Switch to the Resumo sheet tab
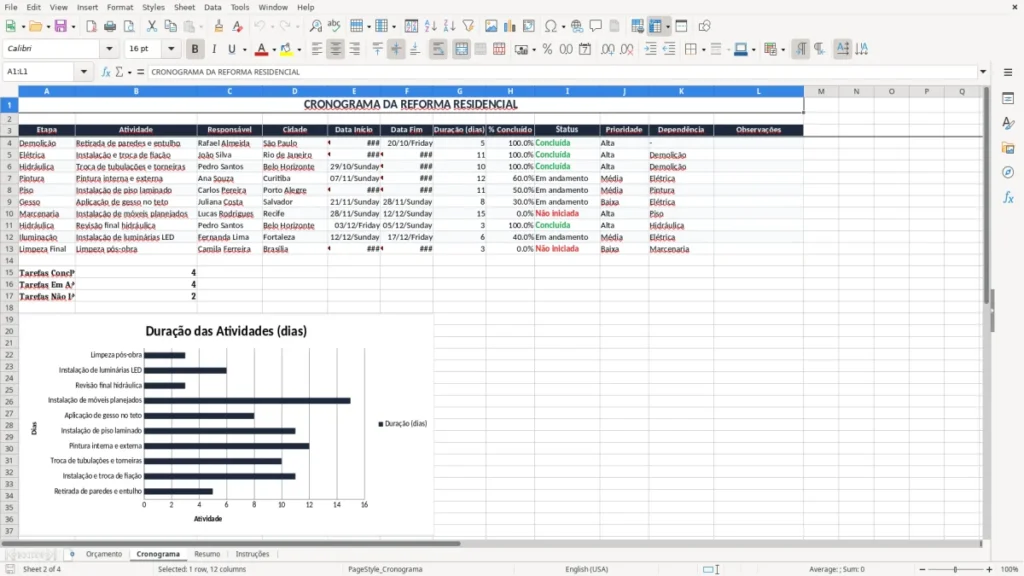 pyautogui.click(x=207, y=554)
